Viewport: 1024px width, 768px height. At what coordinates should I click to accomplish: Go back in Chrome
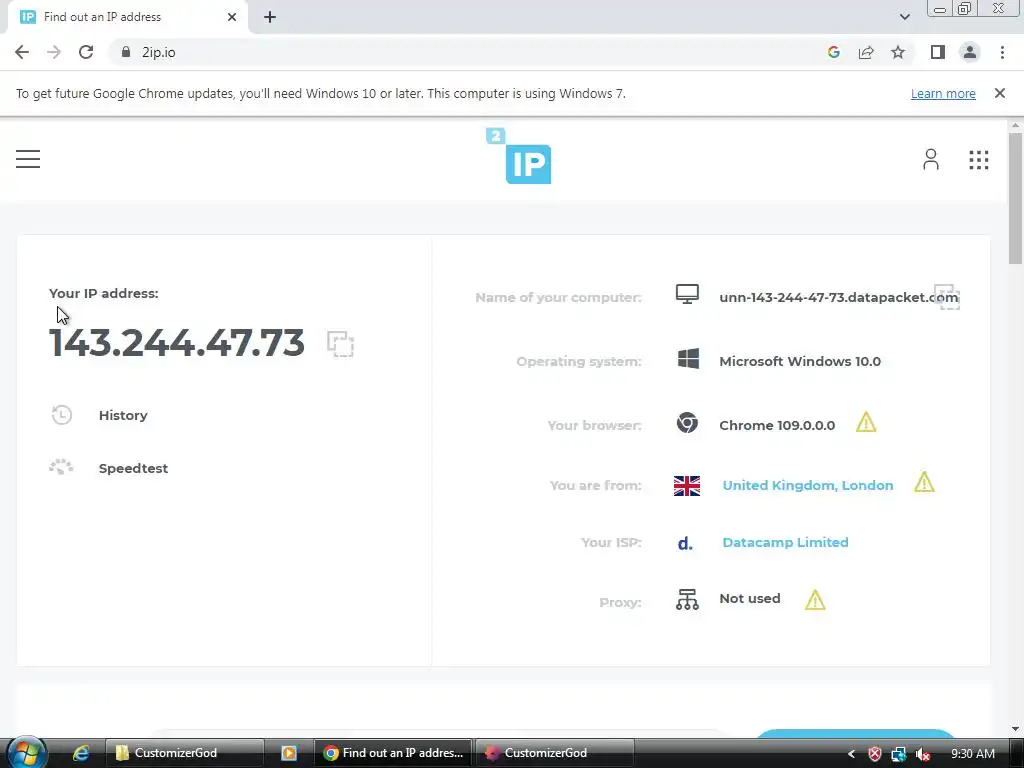click(x=22, y=52)
